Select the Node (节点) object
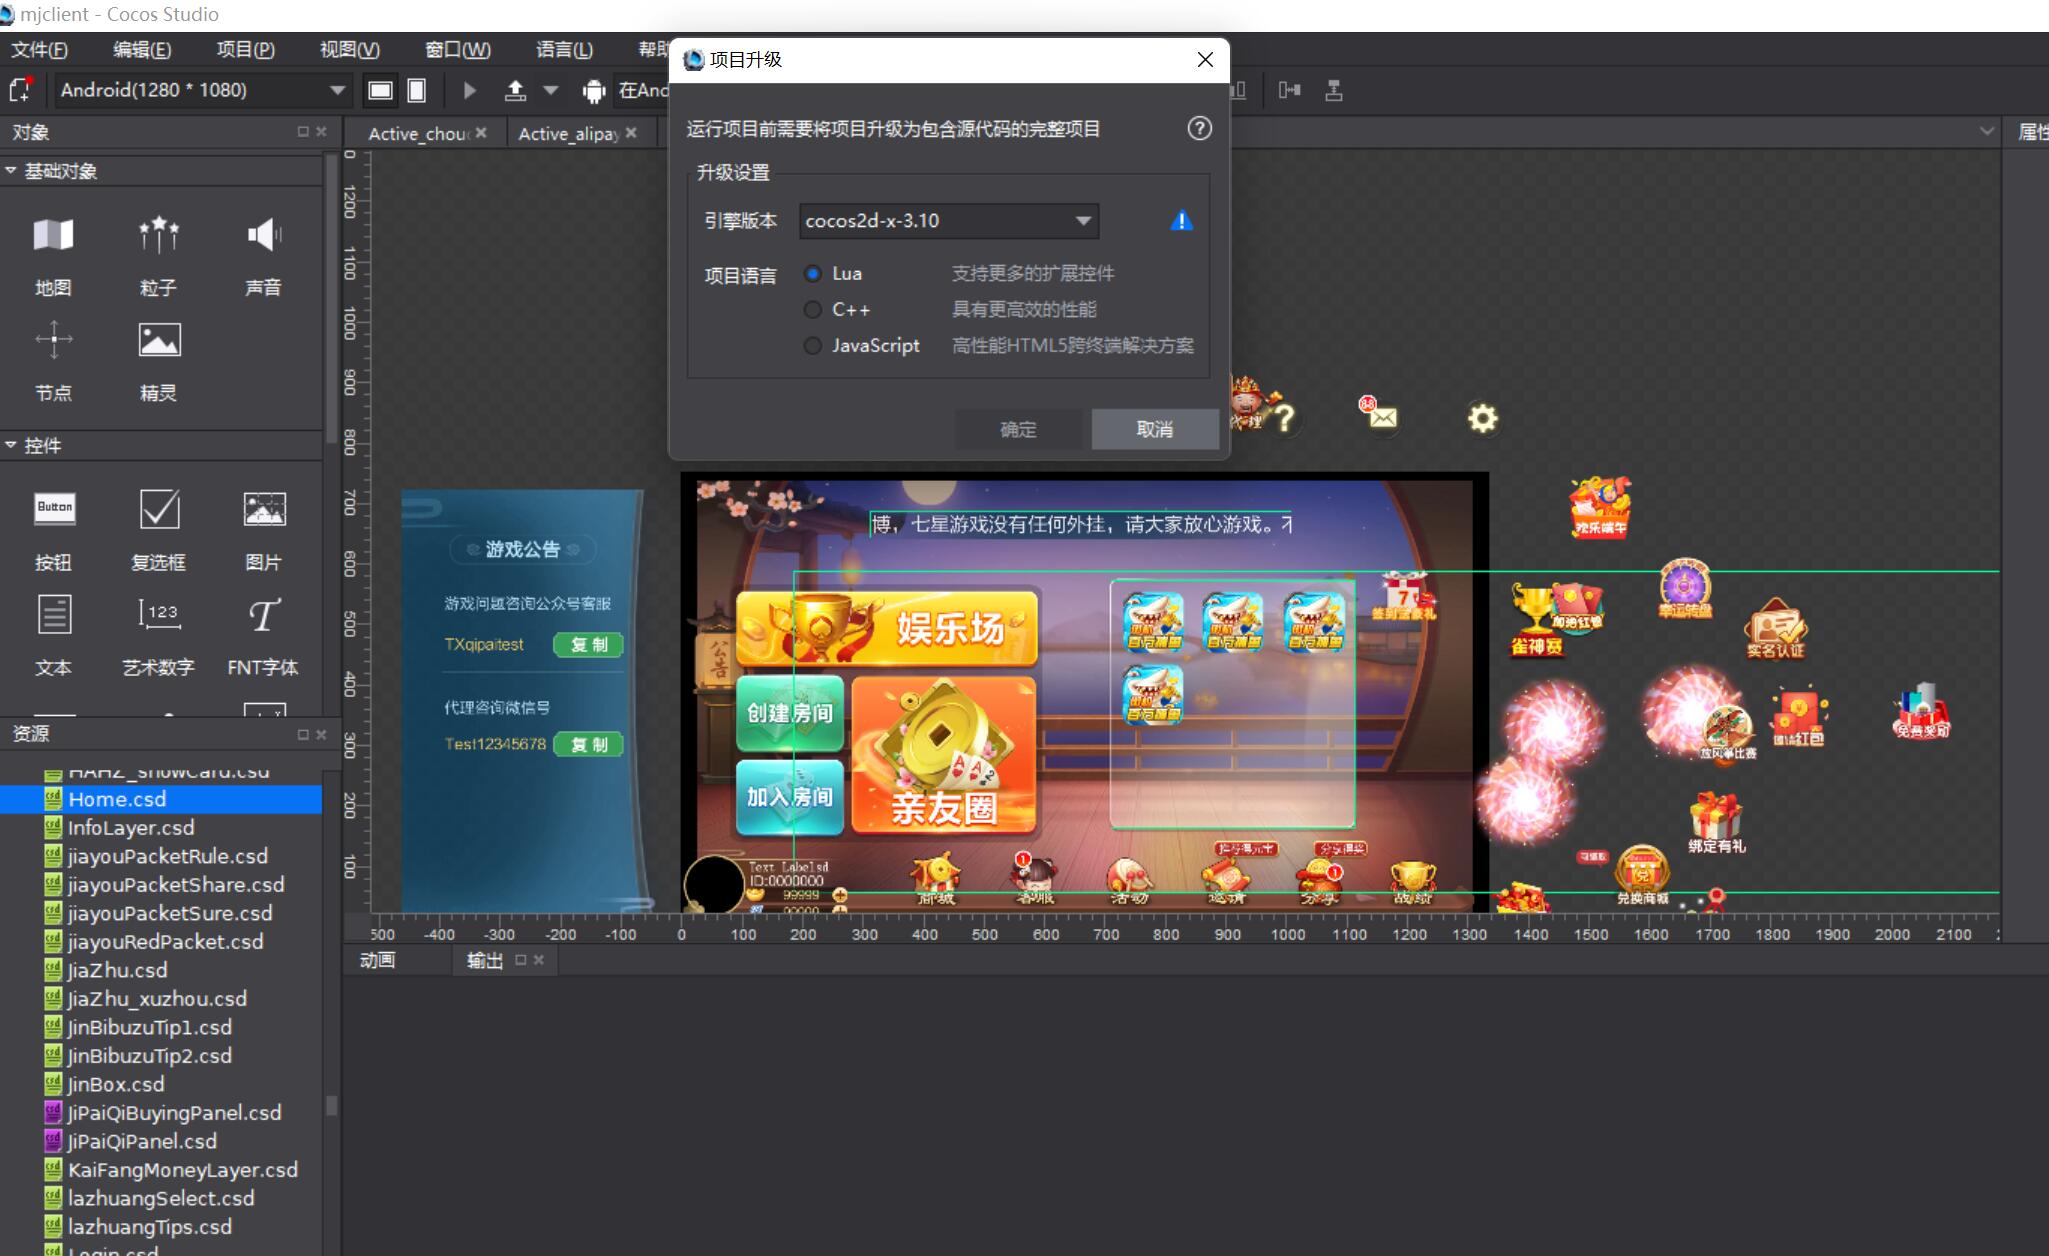 [x=53, y=362]
